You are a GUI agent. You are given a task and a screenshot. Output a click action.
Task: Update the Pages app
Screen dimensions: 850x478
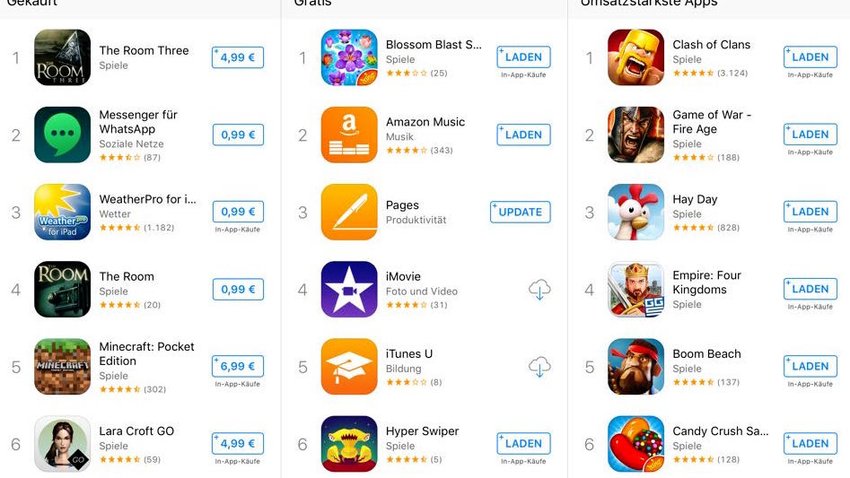[x=520, y=212]
